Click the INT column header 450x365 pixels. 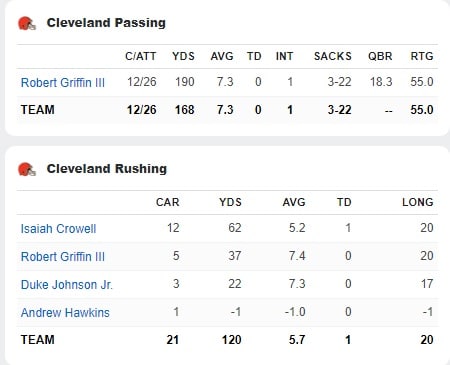pos(284,56)
